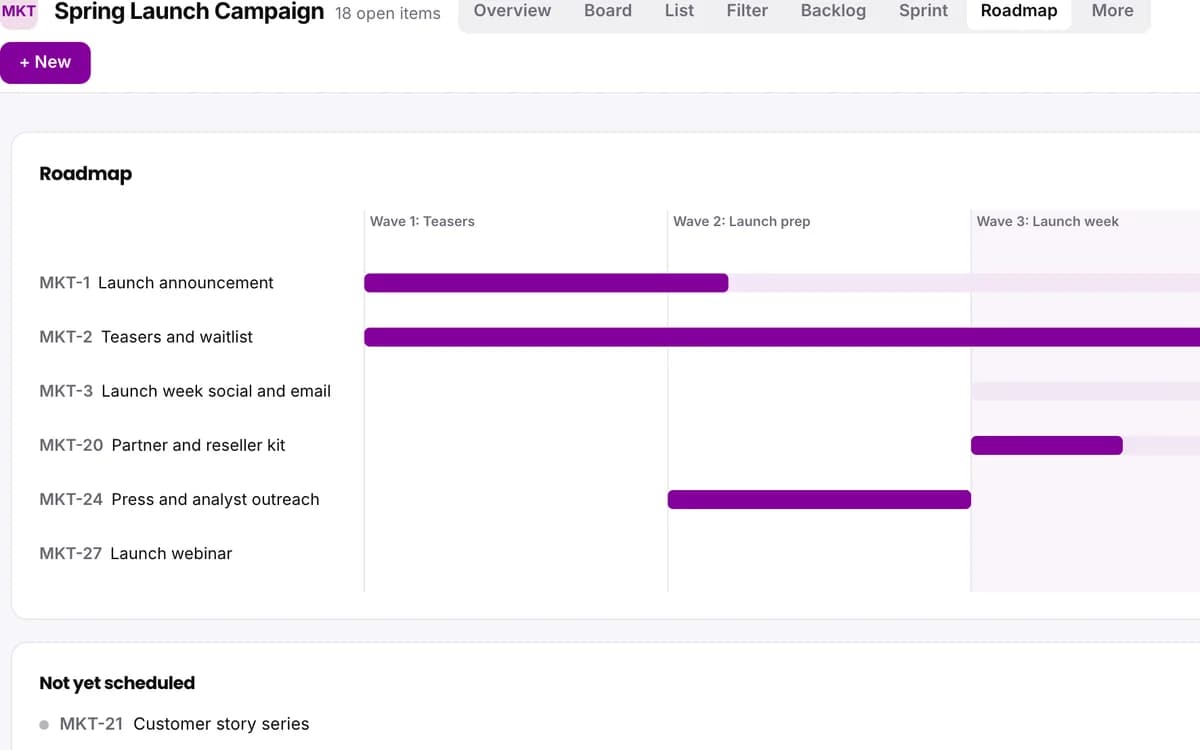Click the Not yet scheduled heading
1200x750 pixels.
(117, 683)
